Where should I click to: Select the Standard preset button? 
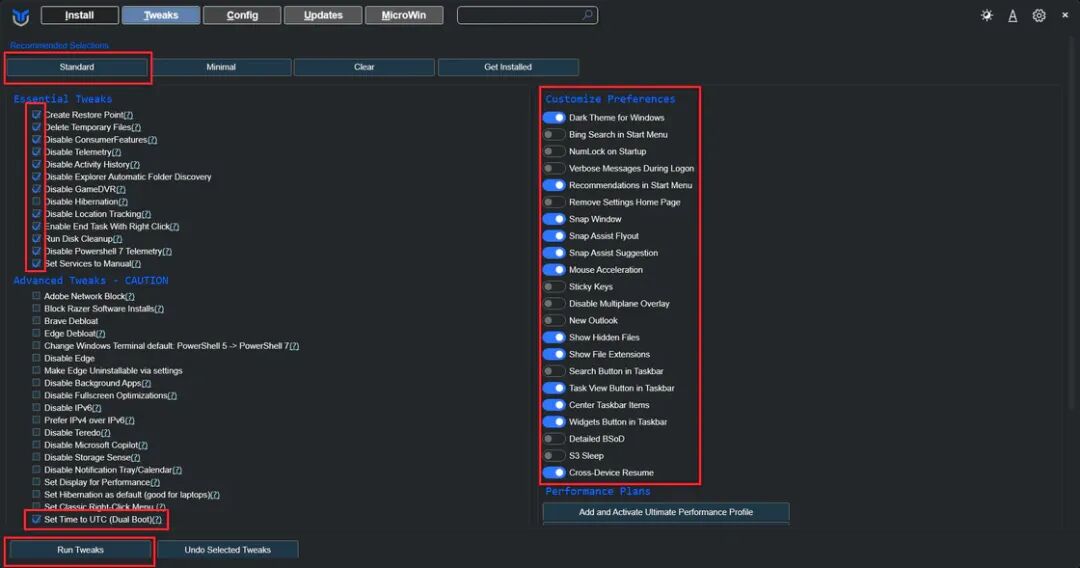(76, 67)
